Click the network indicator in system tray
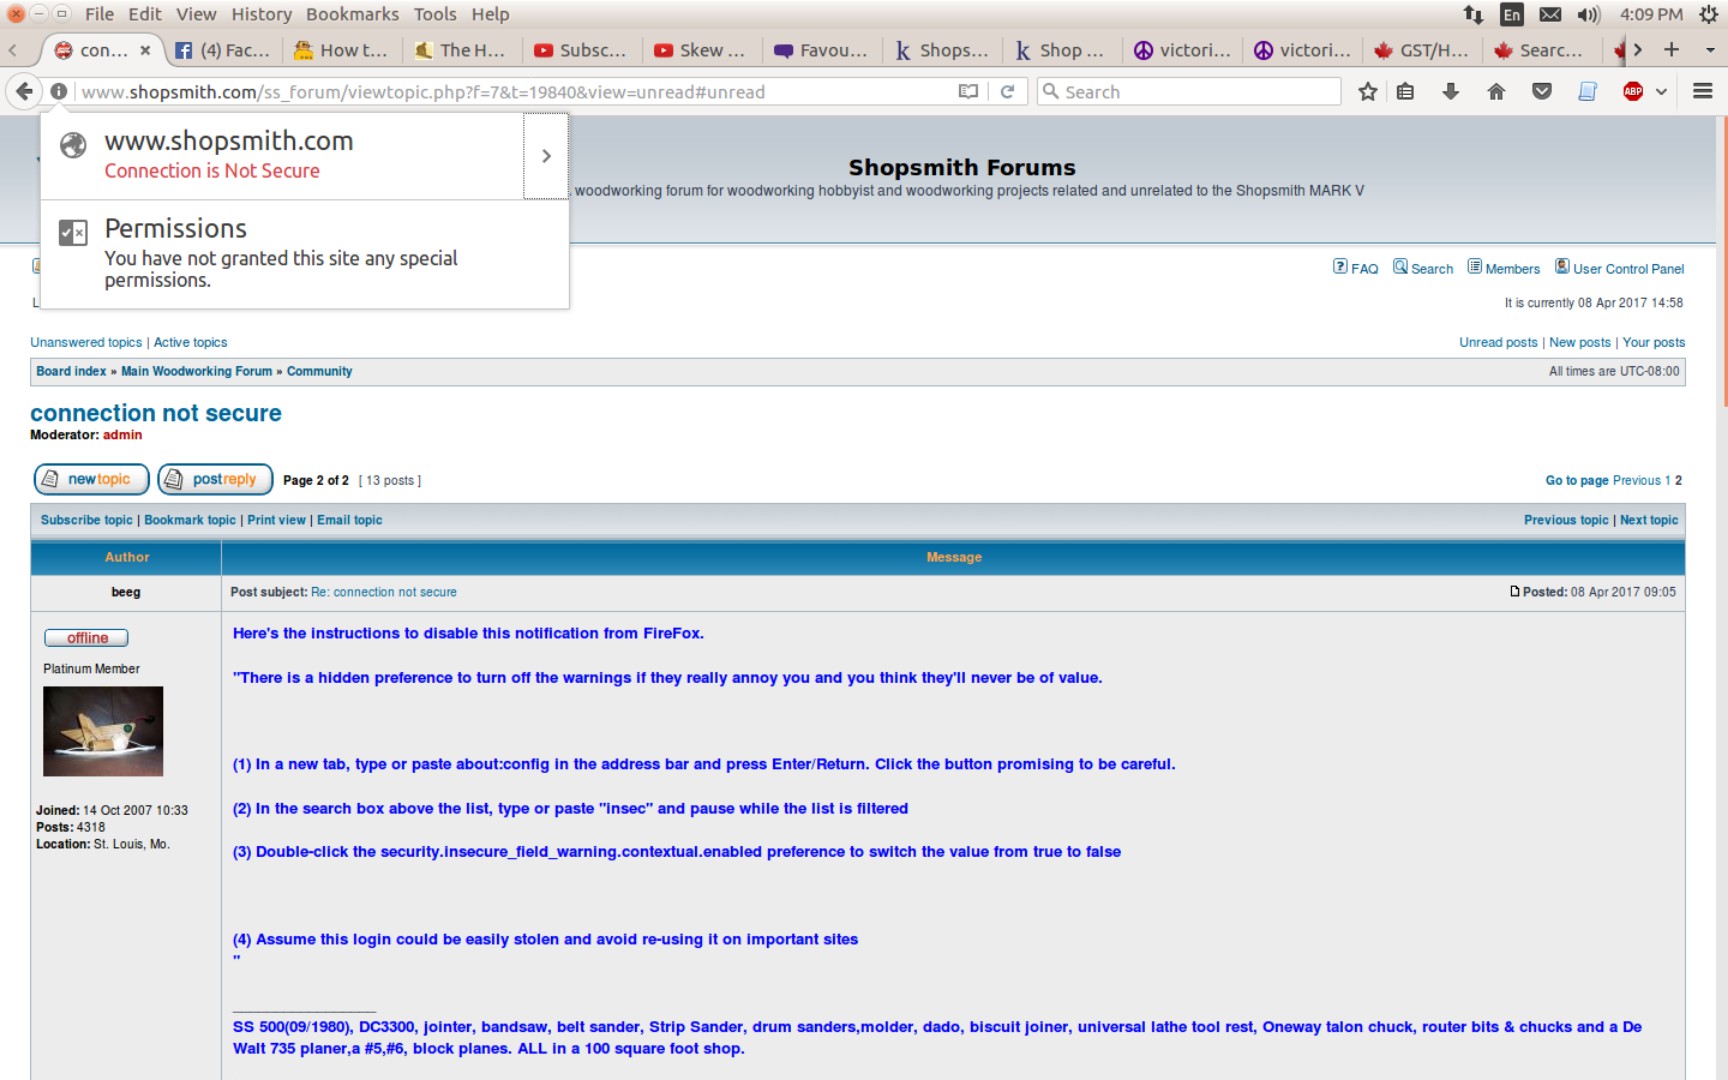The height and width of the screenshot is (1080, 1728). pyautogui.click(x=1473, y=14)
